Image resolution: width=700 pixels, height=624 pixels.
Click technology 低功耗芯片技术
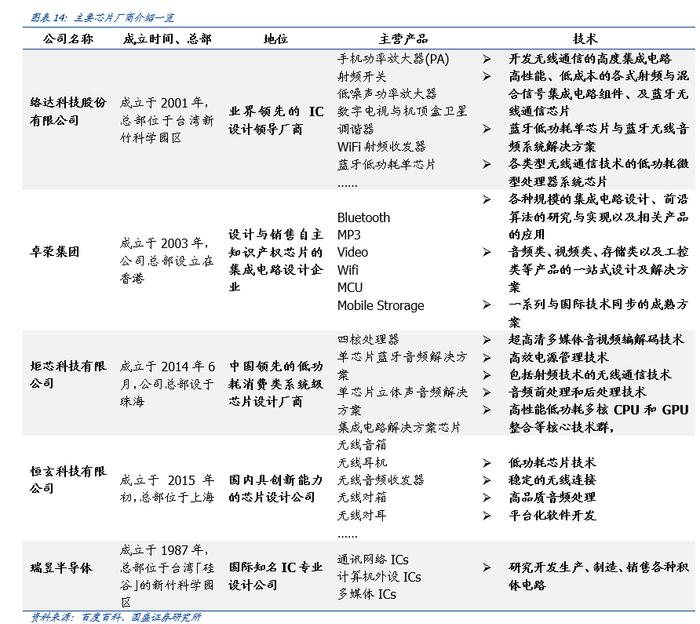coord(552,462)
